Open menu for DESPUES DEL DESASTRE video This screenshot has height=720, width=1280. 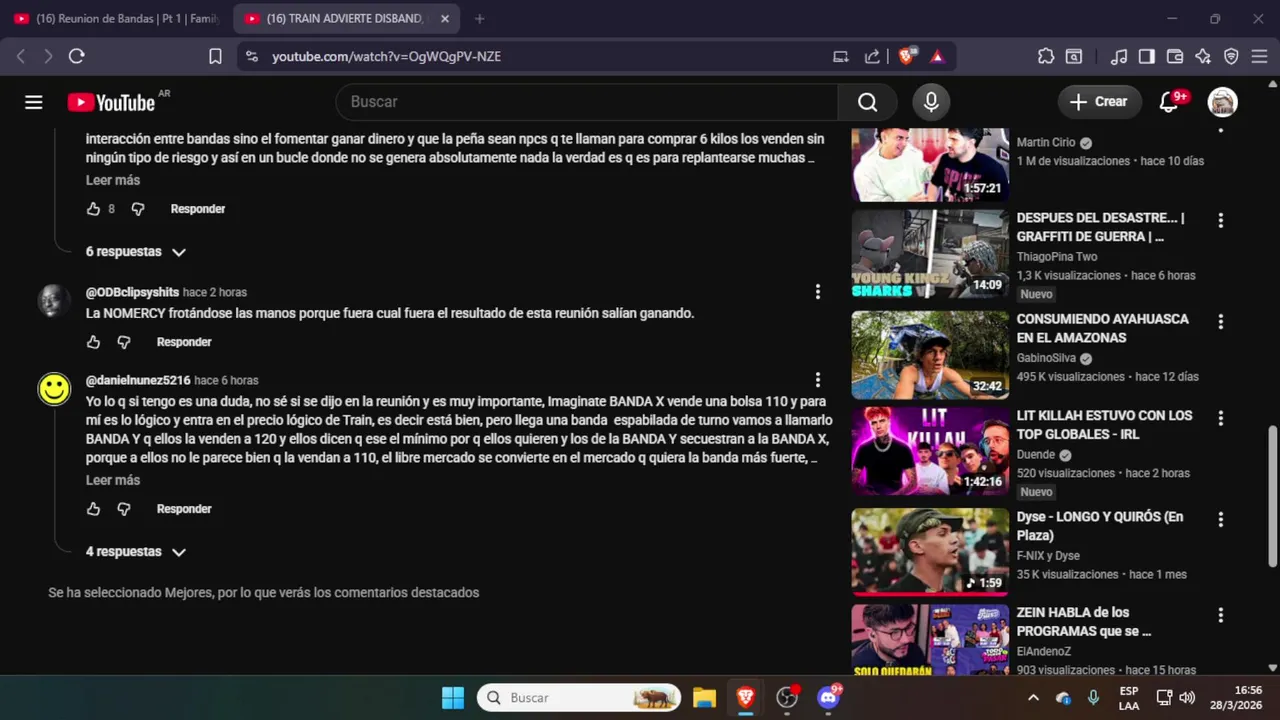[1220, 220]
